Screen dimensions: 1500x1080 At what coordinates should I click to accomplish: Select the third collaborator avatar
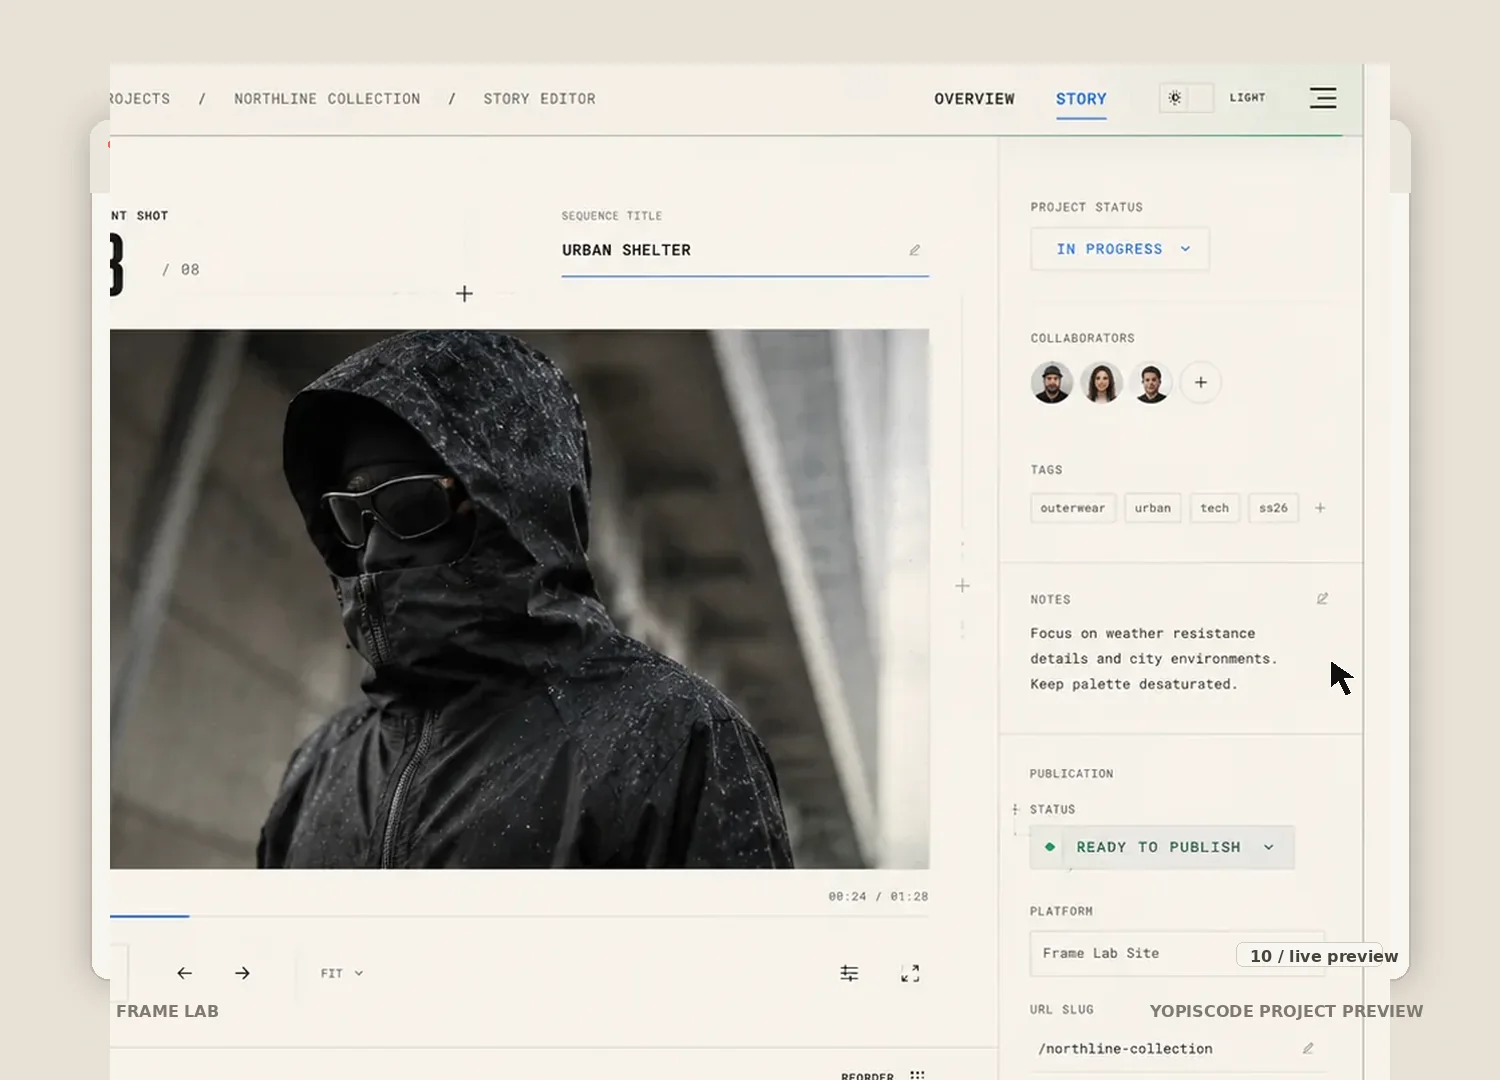pos(1151,382)
